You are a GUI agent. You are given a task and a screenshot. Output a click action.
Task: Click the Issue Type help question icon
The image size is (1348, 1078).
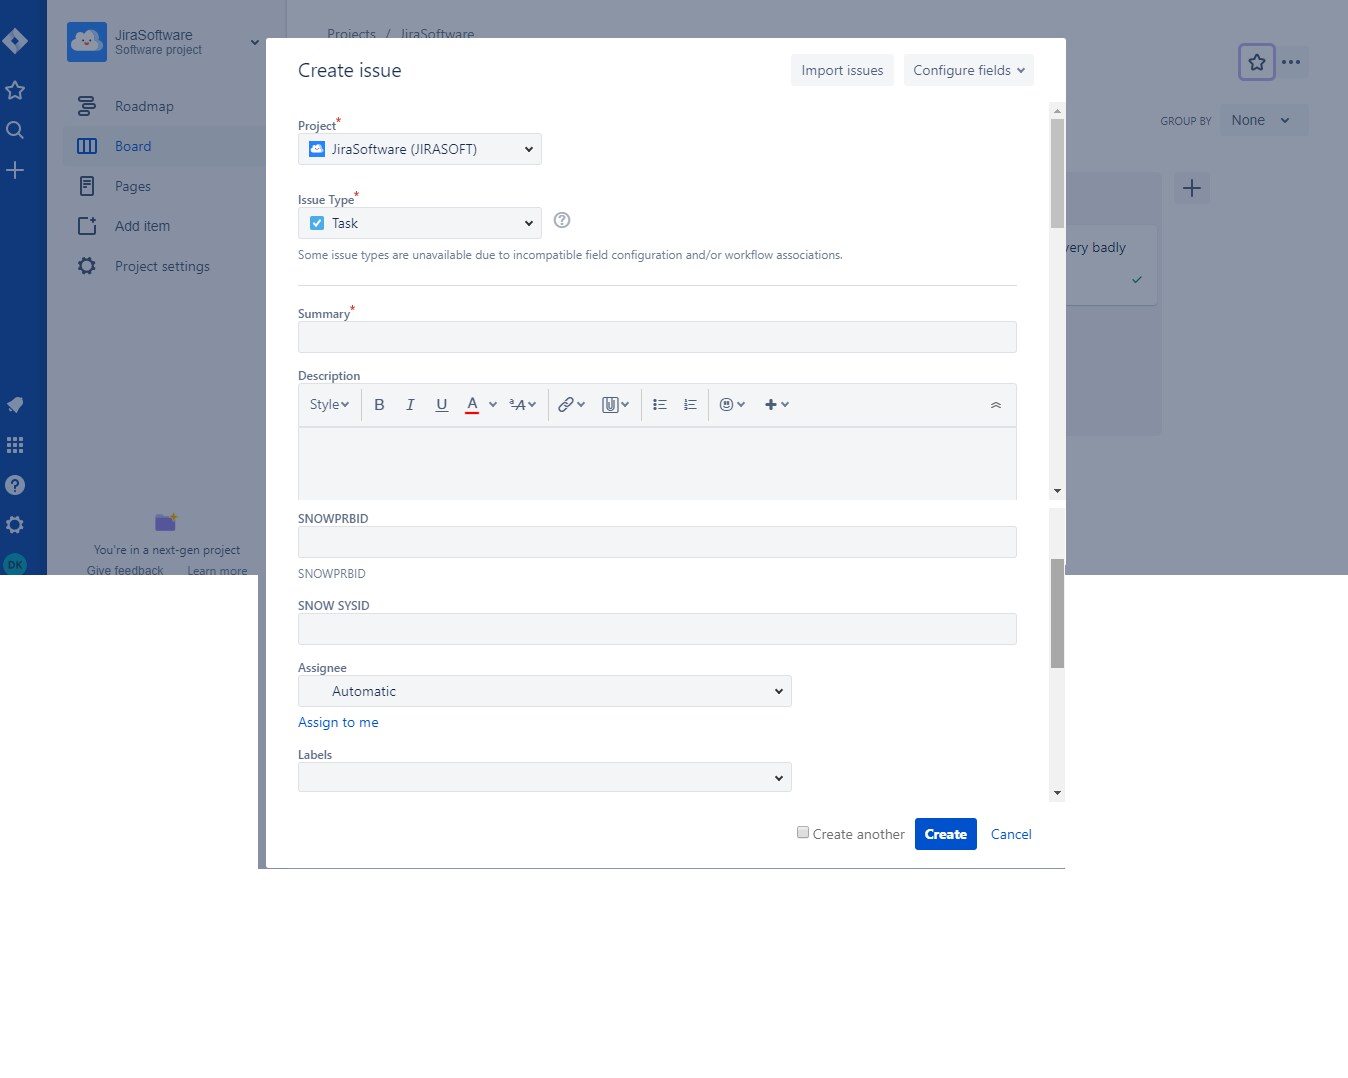[562, 220]
